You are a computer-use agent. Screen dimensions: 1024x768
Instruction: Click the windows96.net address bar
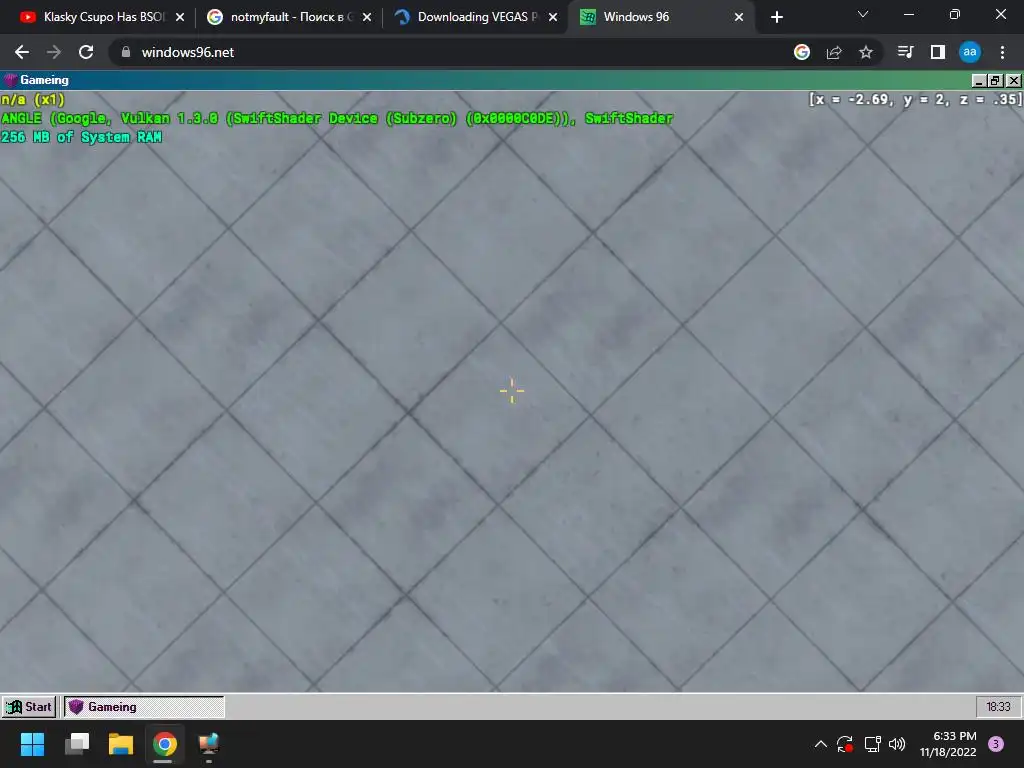tap(457, 52)
